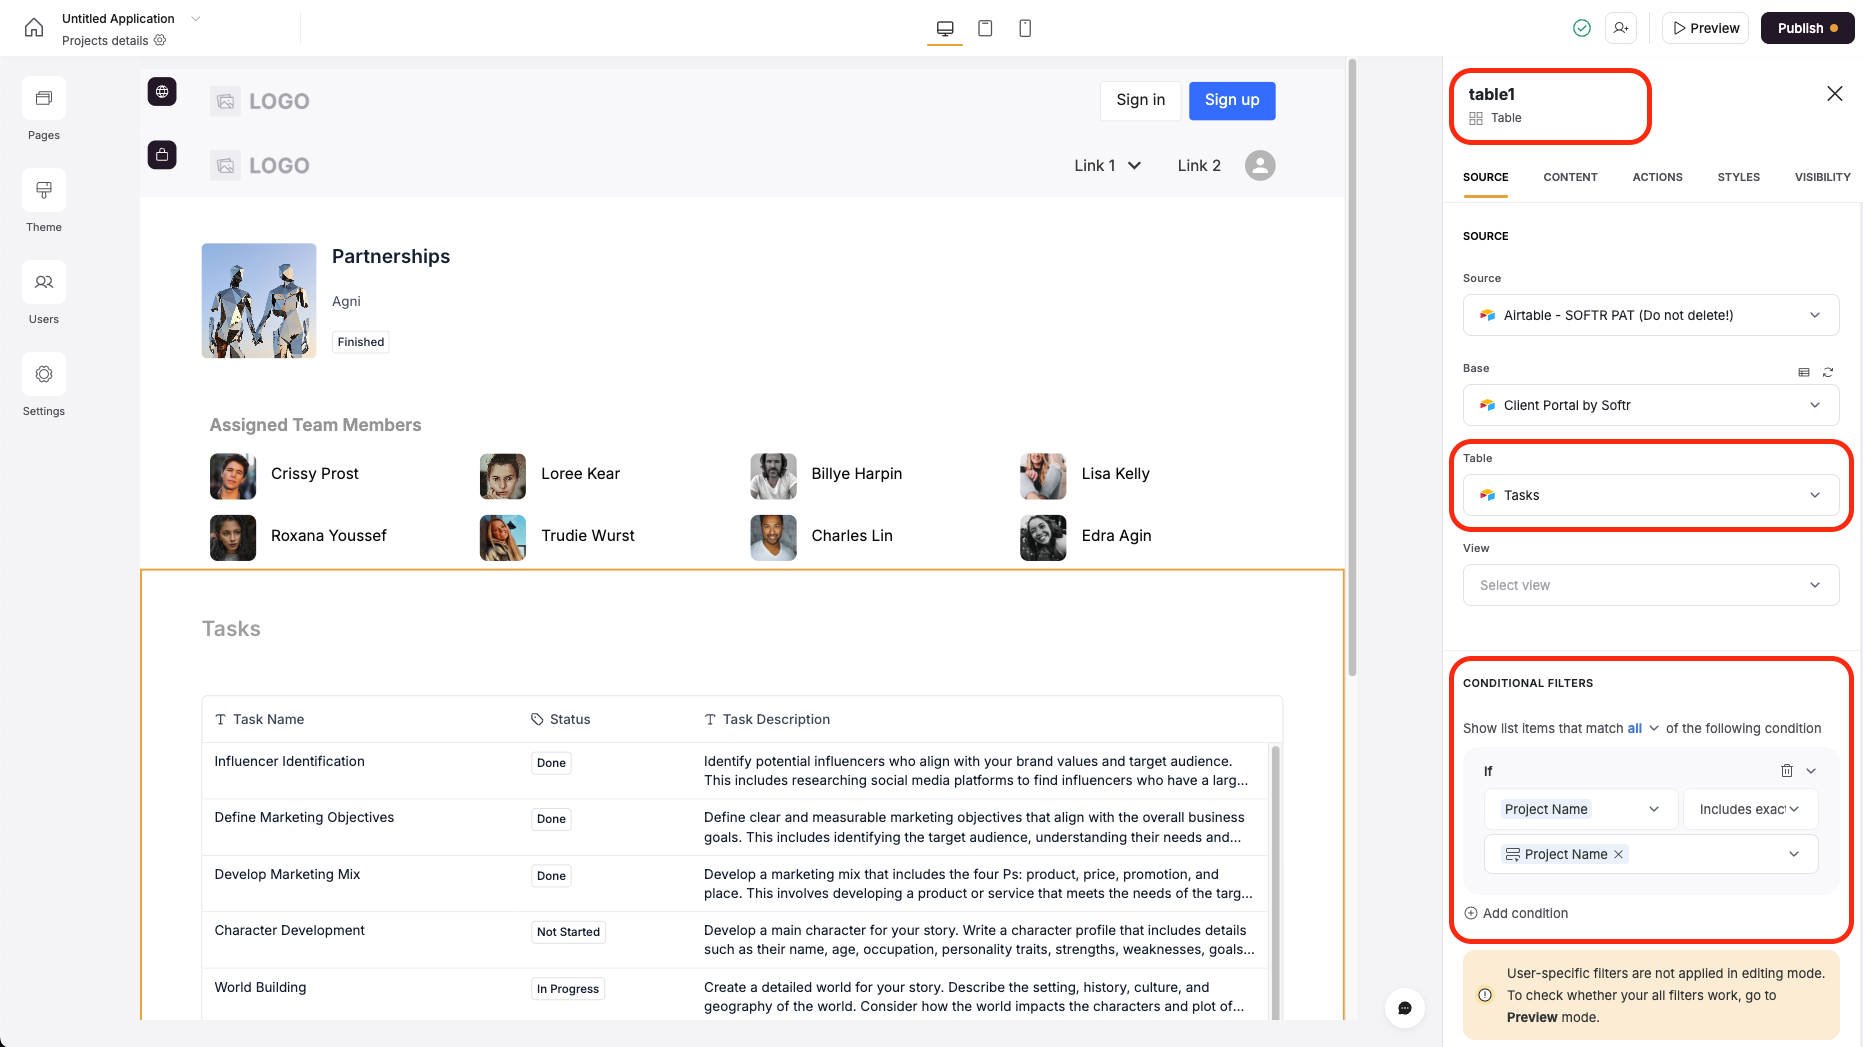Check the saved status indicator
1863x1047 pixels.
(x=1582, y=28)
